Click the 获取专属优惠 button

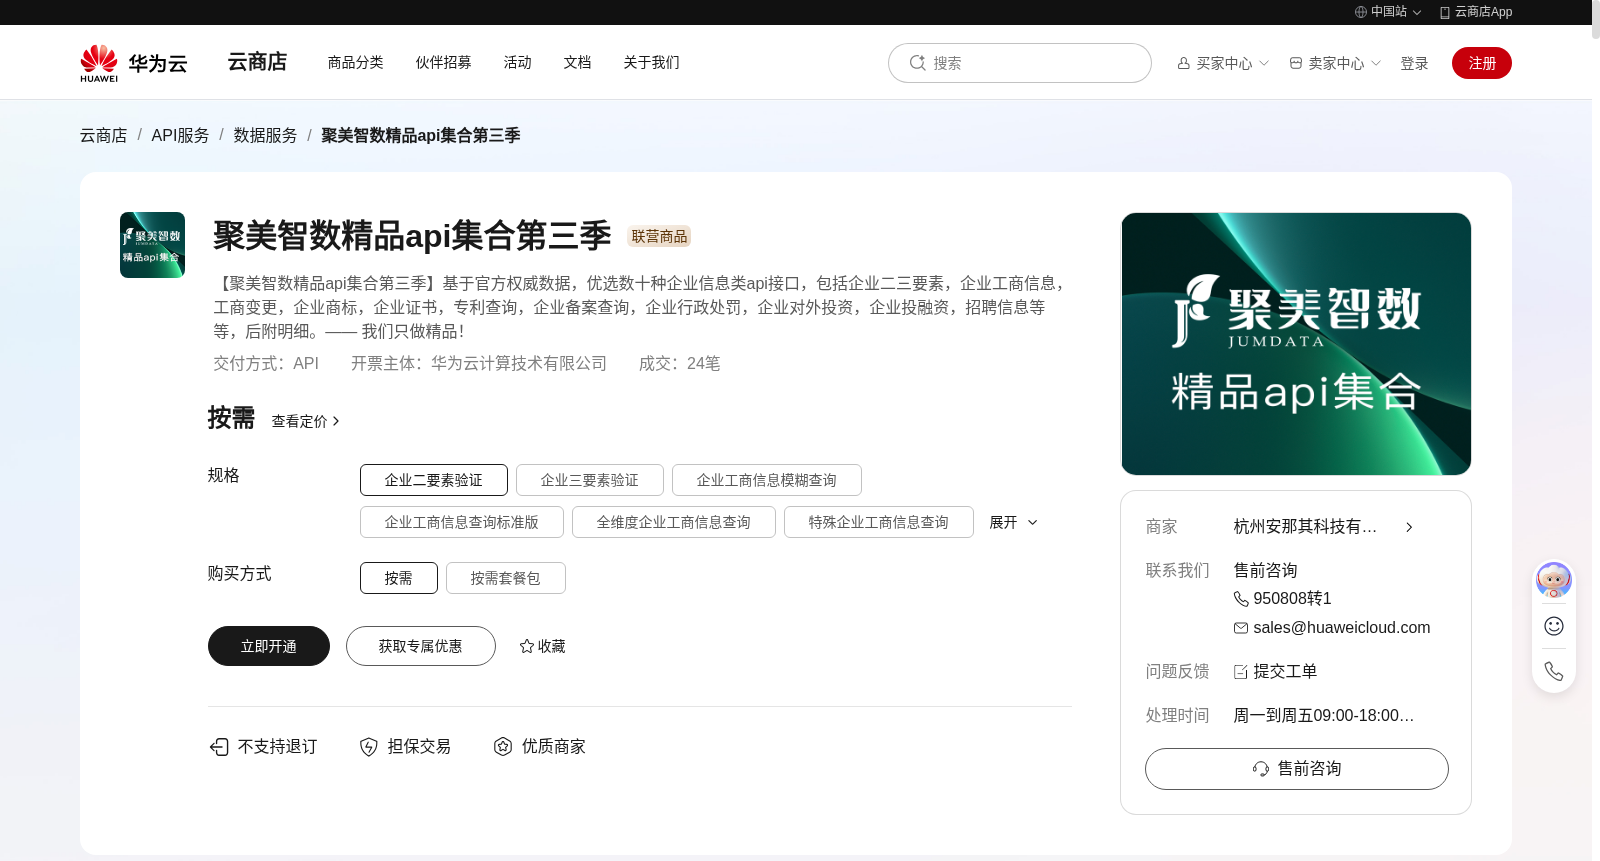tap(421, 646)
